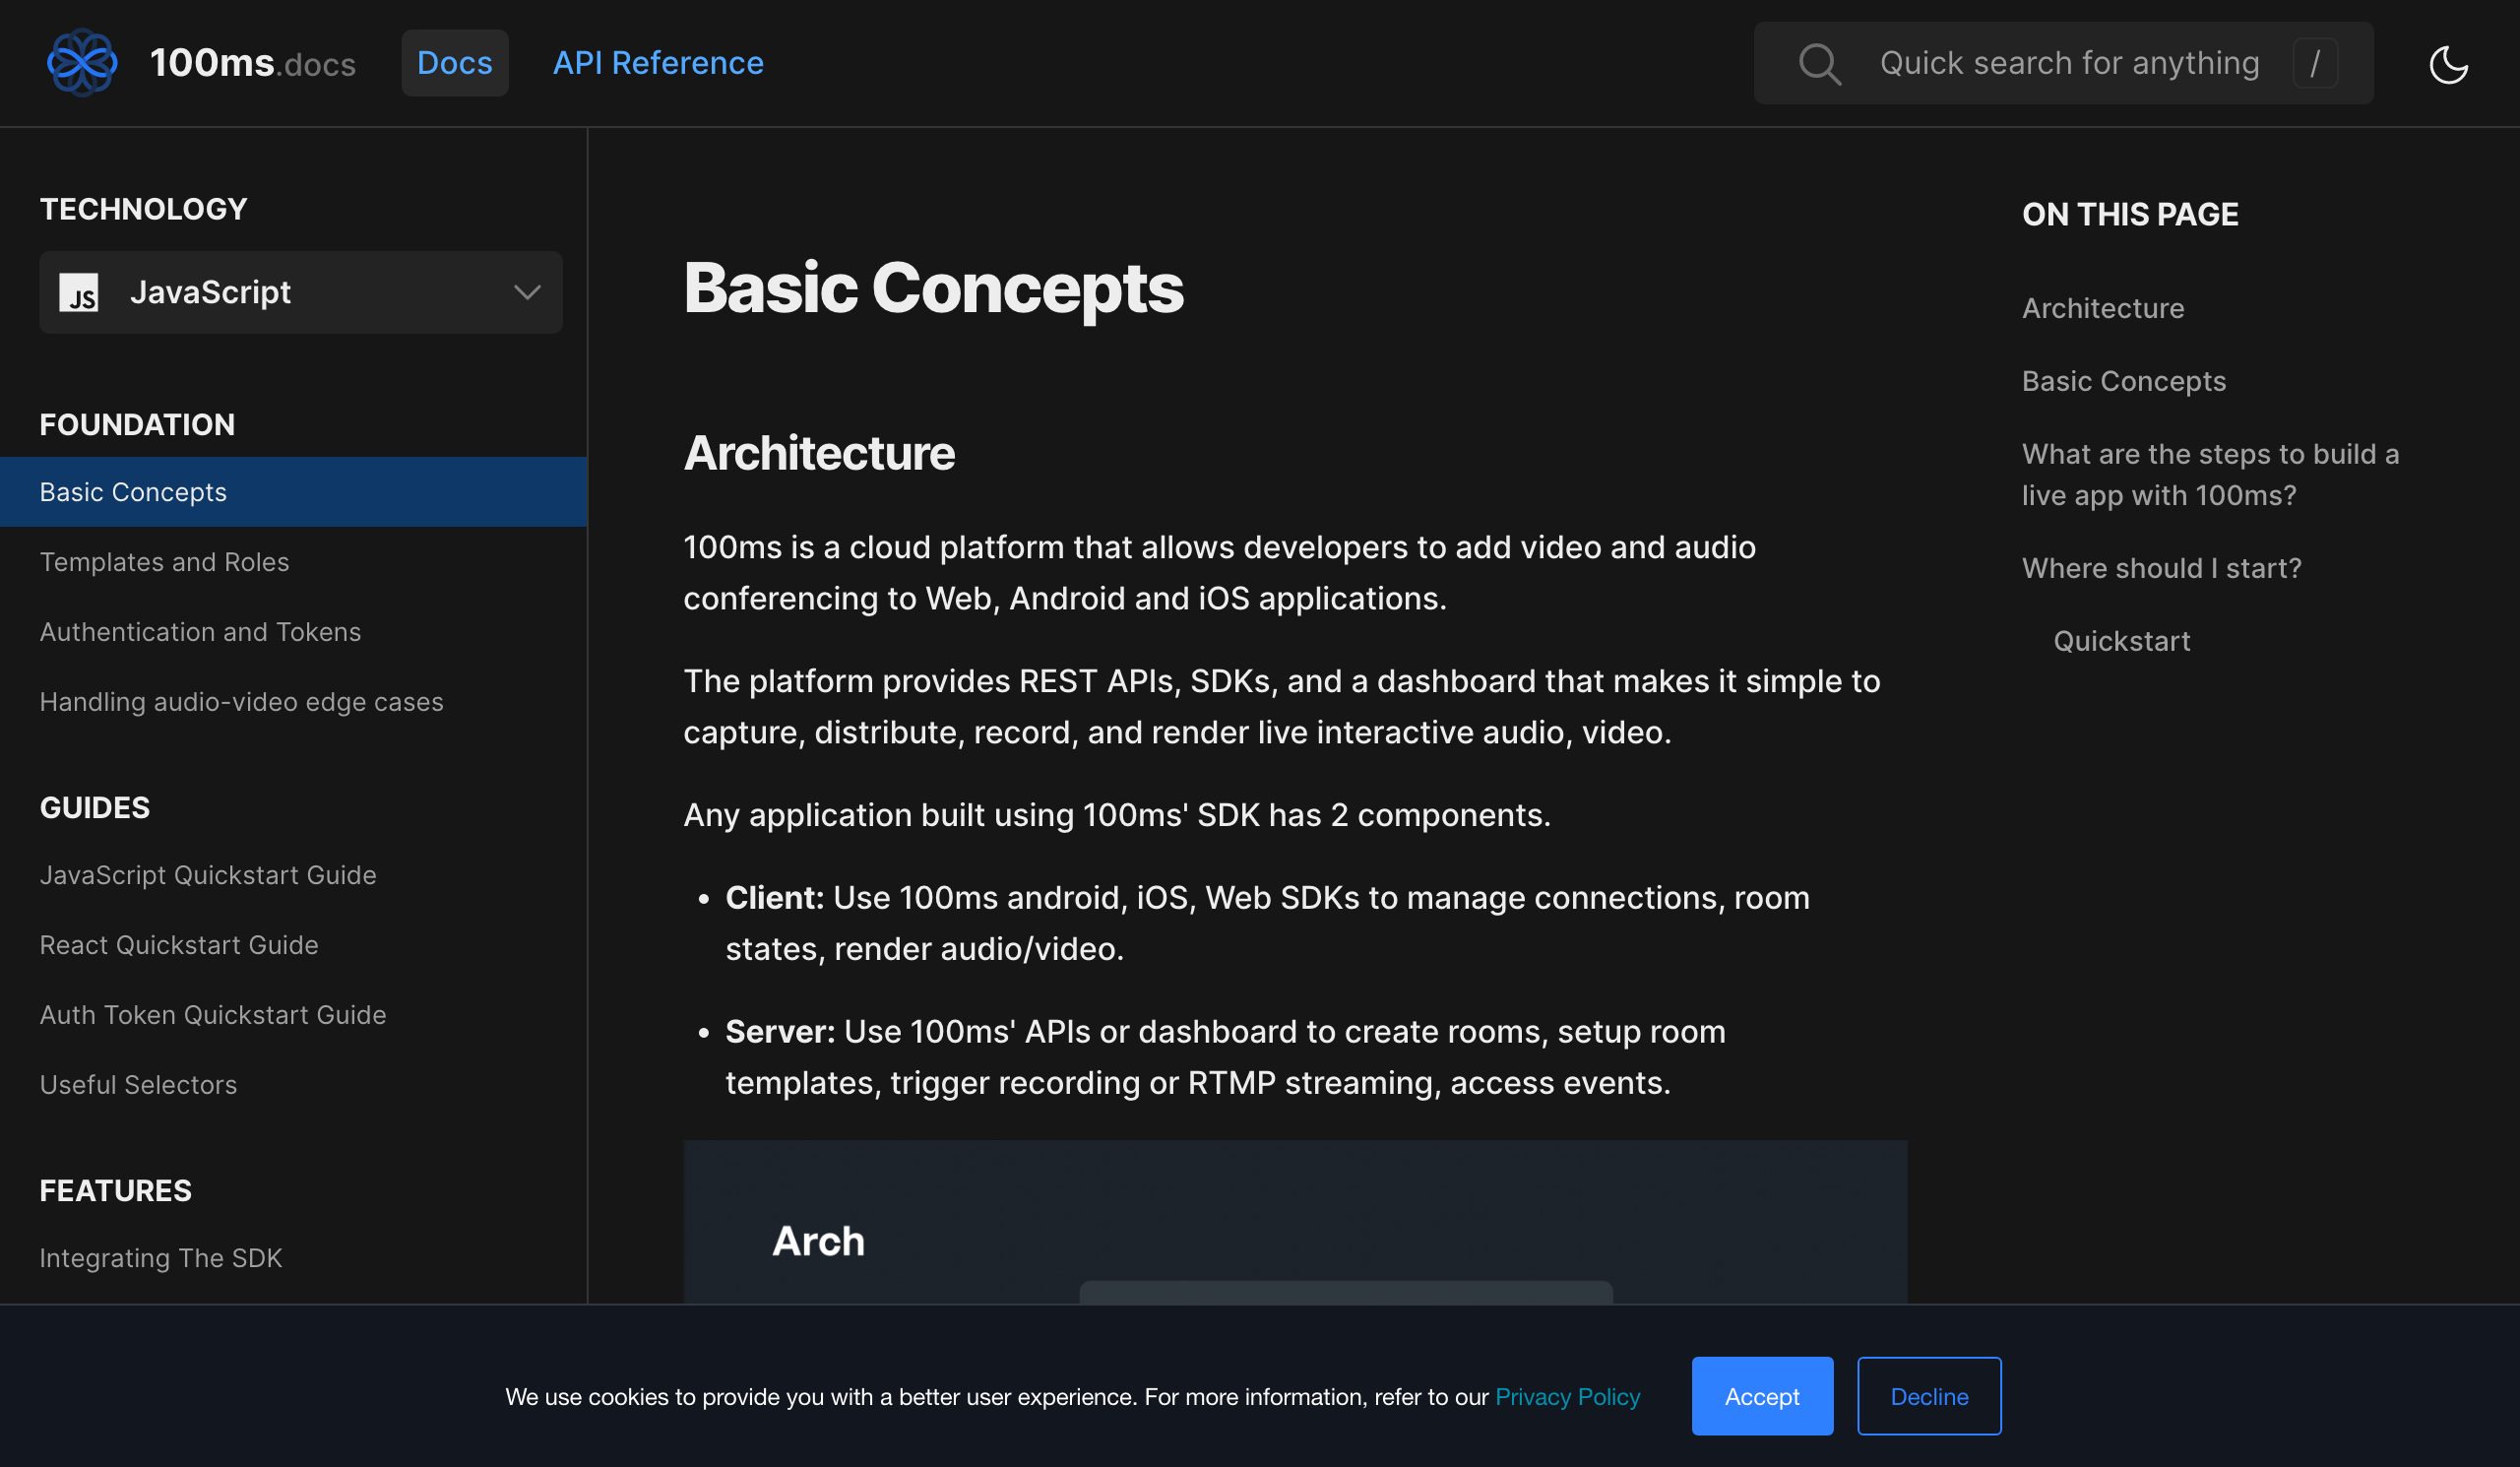Click the TECHNOLOGY section label
The width and height of the screenshot is (2520, 1467).
(143, 209)
